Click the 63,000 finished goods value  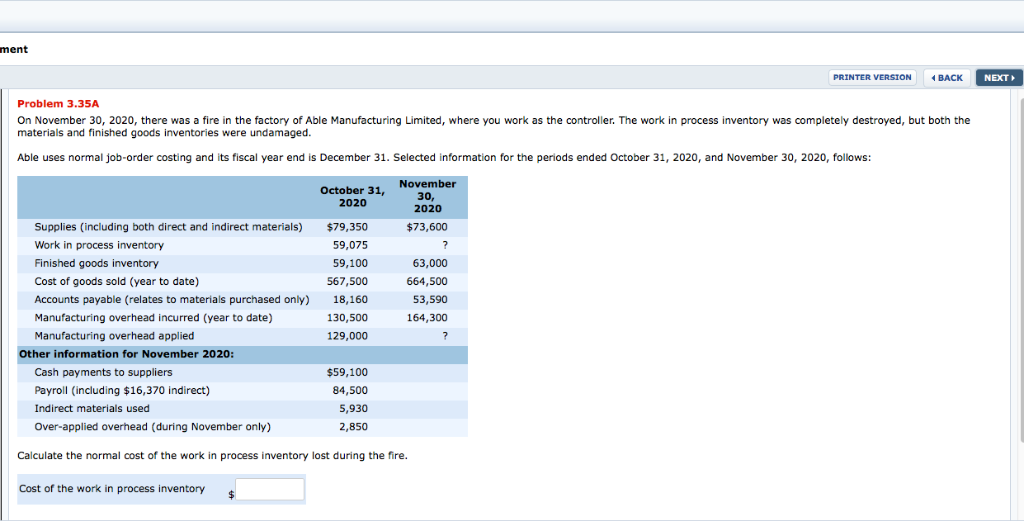430,264
